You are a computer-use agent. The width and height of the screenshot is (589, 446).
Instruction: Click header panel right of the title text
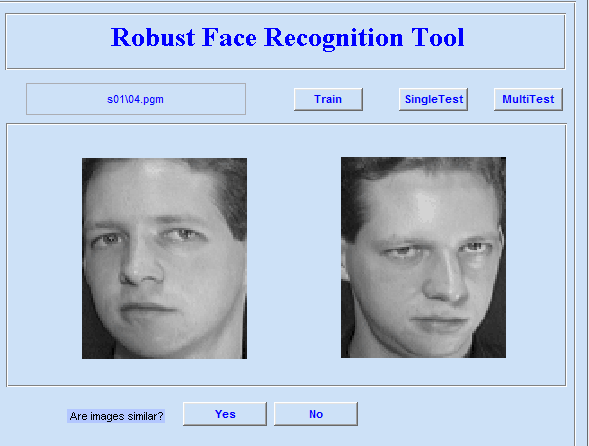pos(515,41)
